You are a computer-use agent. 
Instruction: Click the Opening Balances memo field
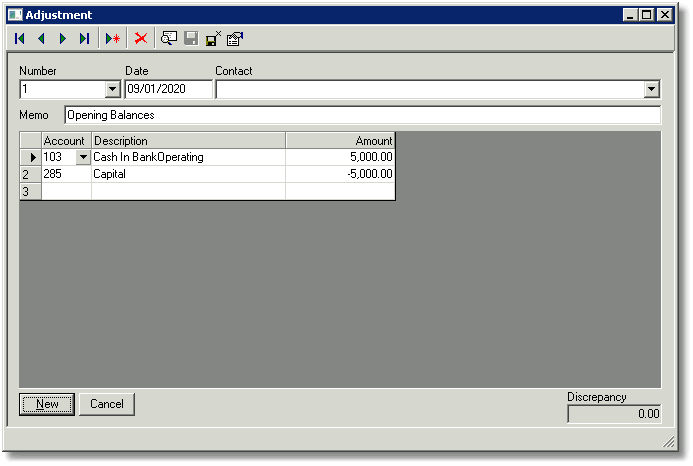click(x=362, y=115)
